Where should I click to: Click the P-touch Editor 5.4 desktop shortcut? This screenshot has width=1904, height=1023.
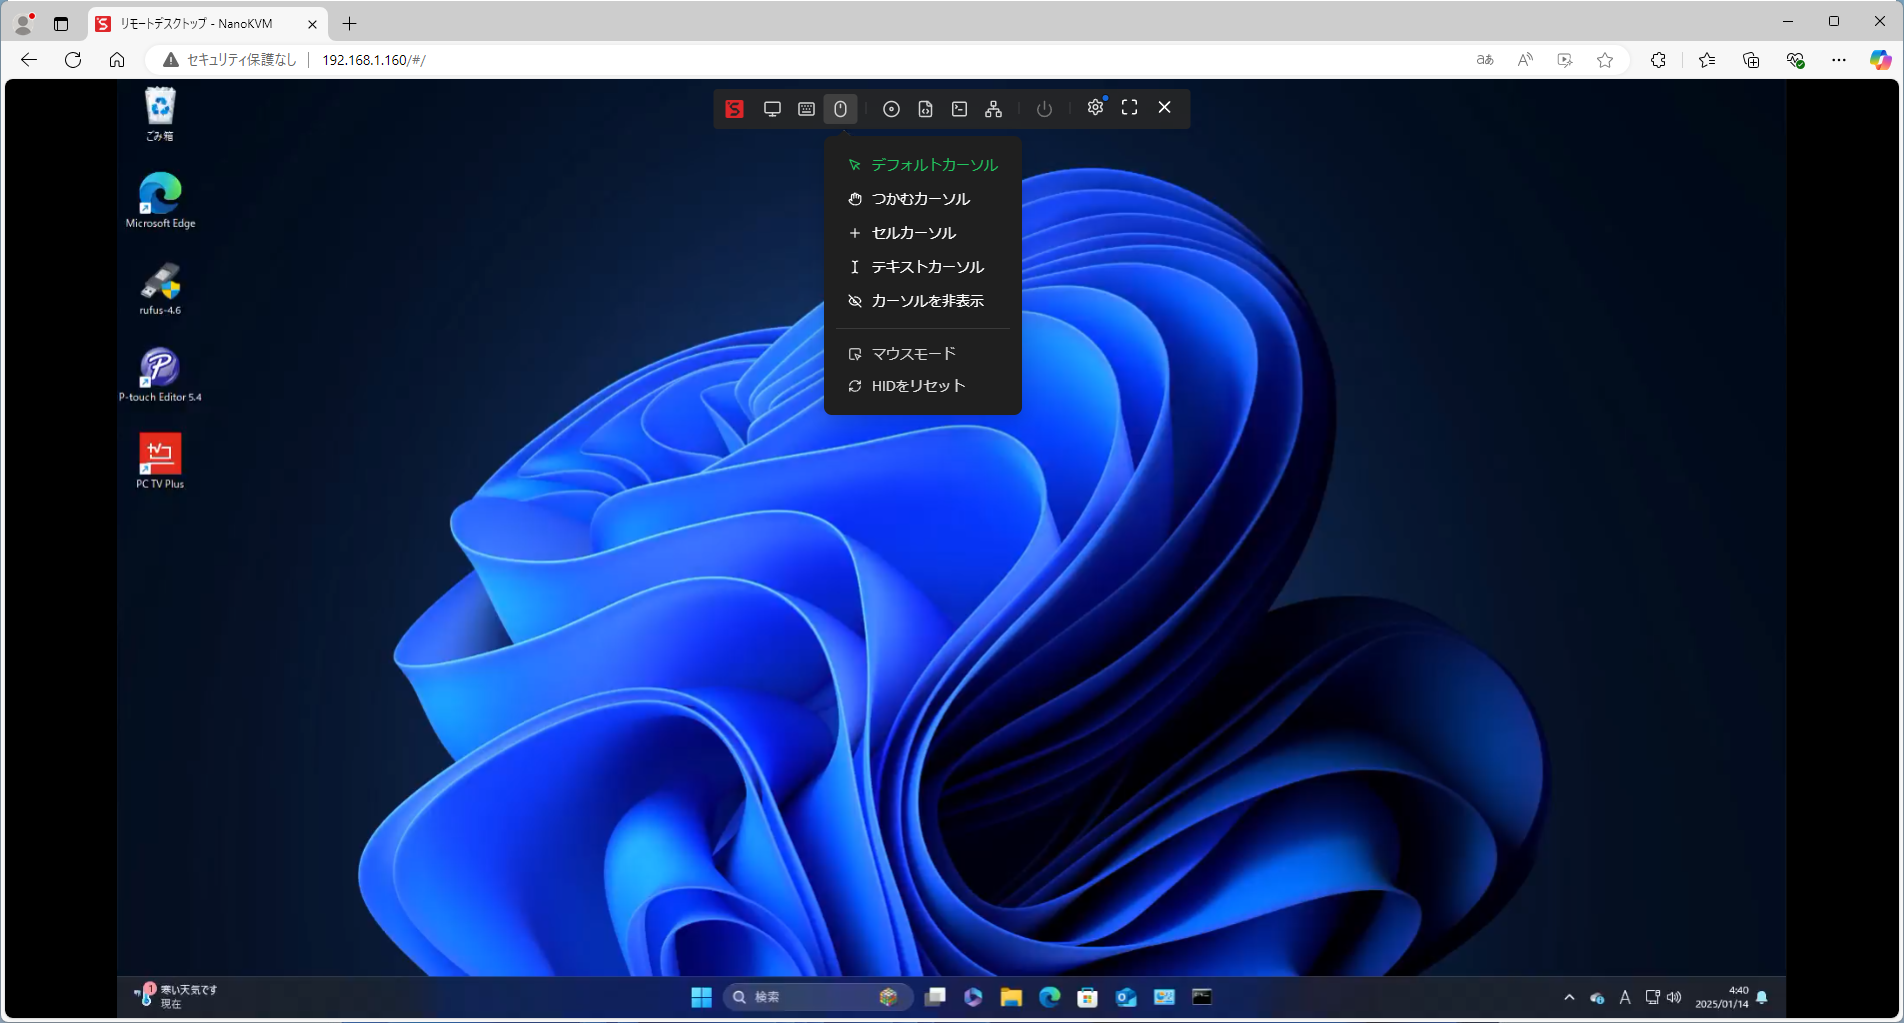click(160, 375)
